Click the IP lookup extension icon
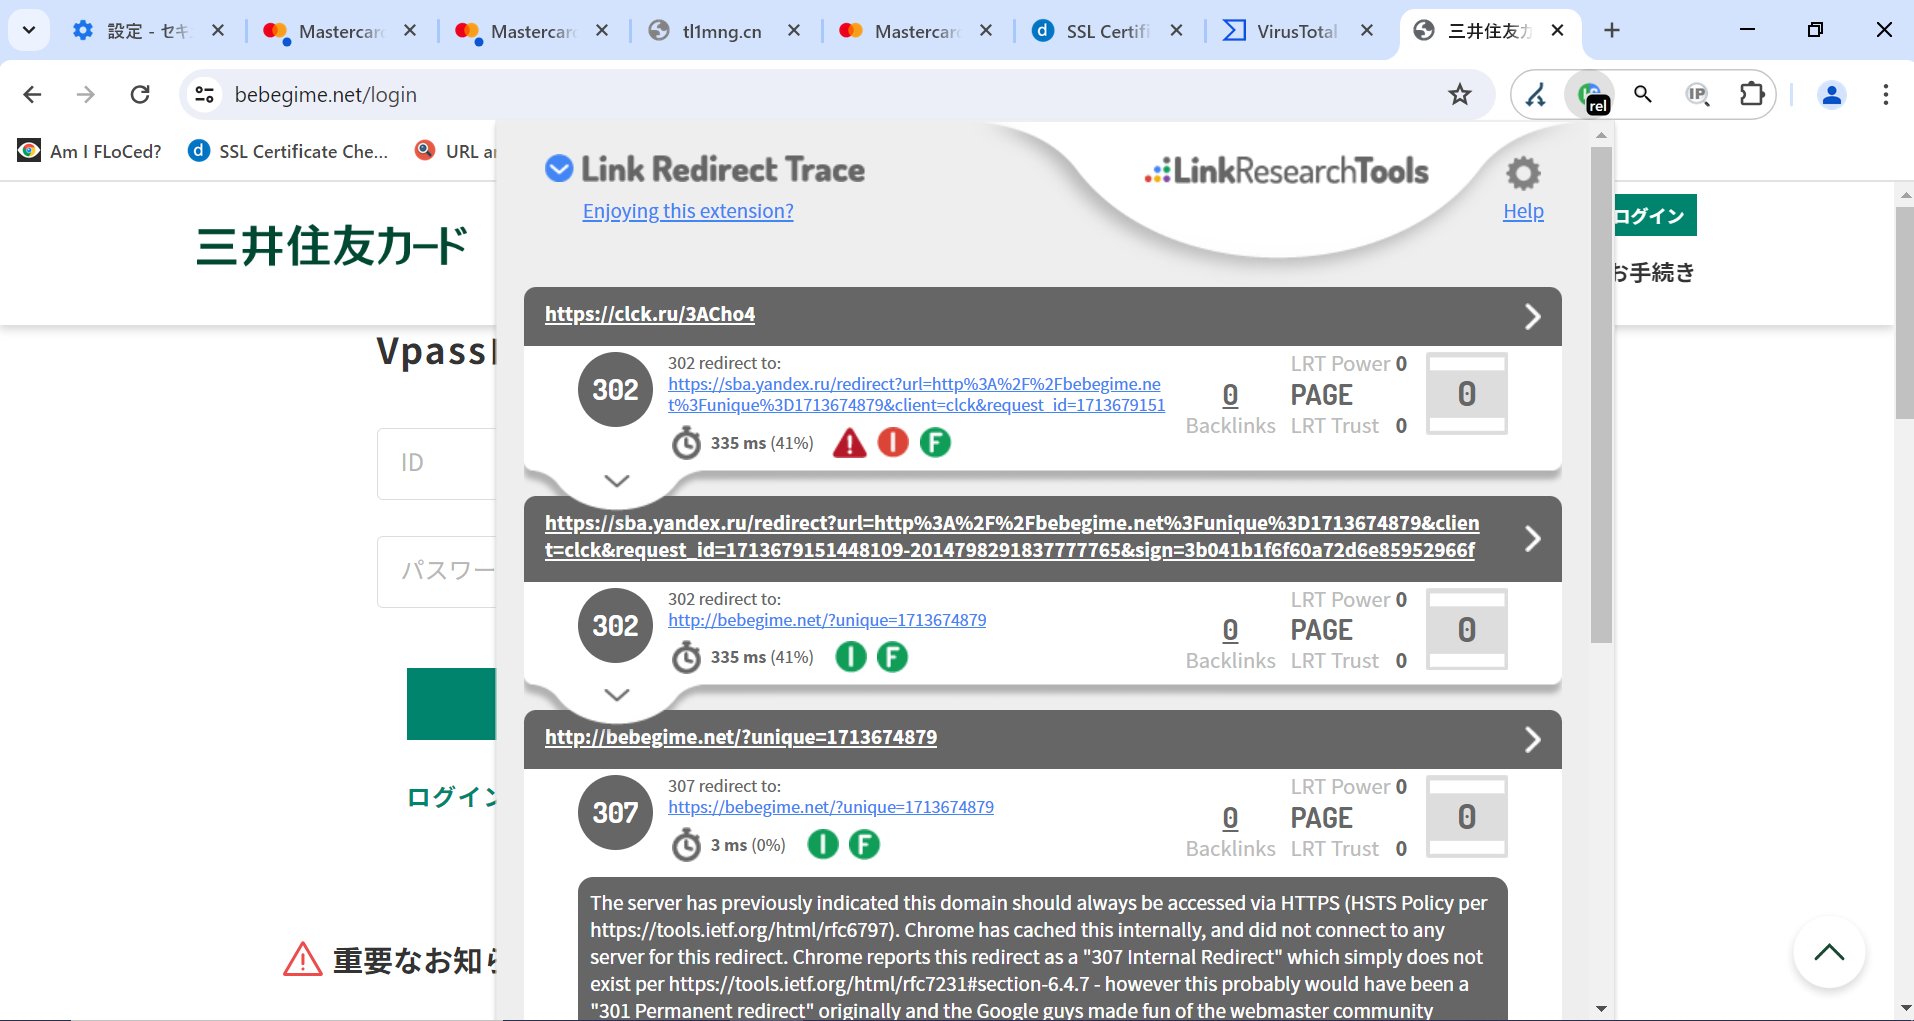 pos(1697,95)
